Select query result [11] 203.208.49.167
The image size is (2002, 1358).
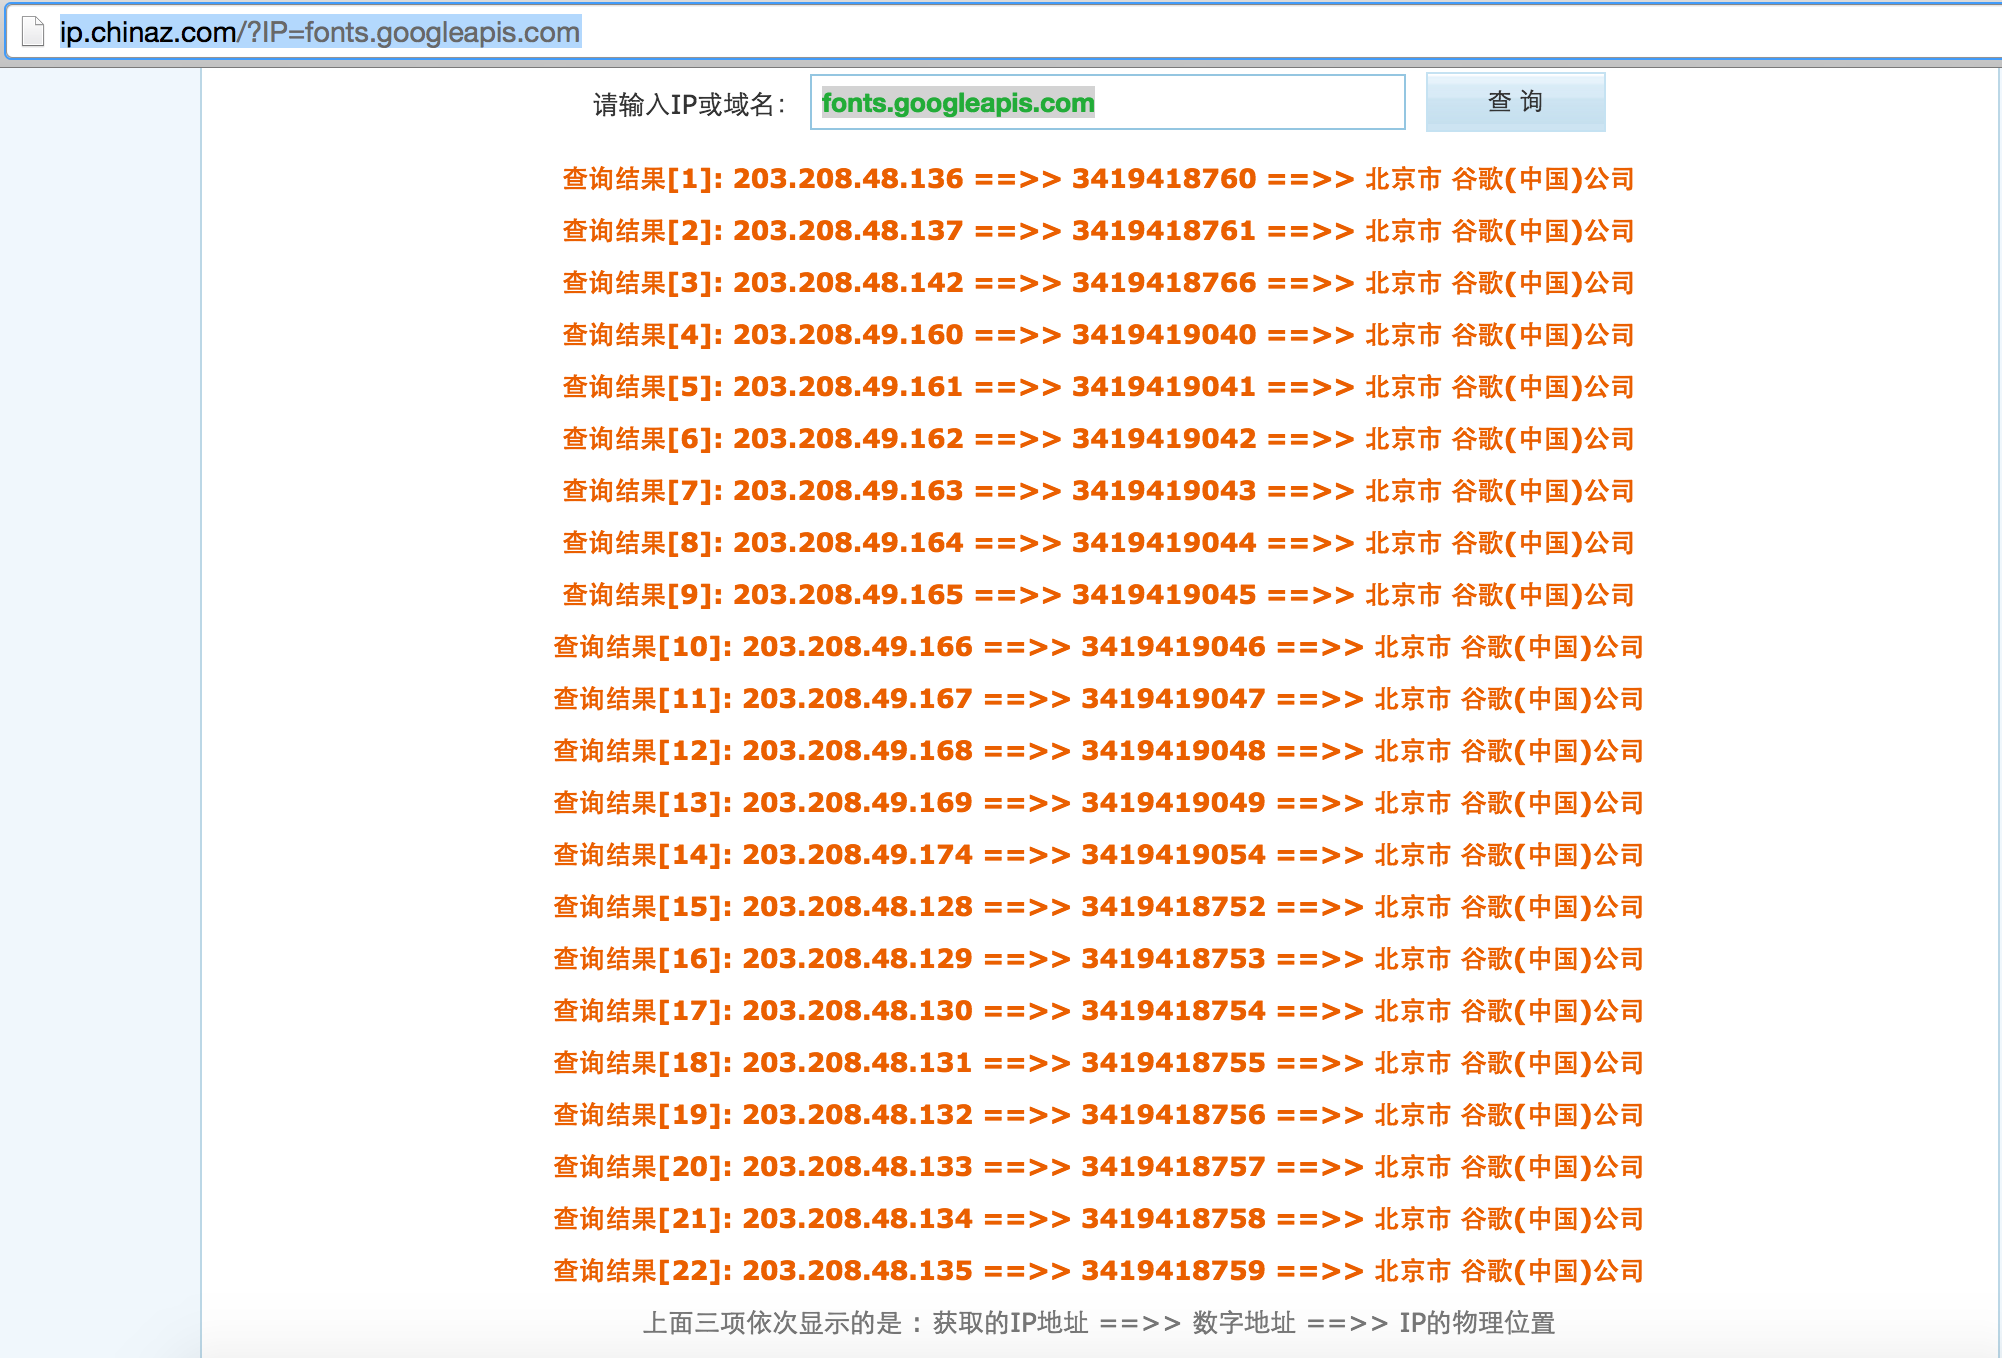[x=1098, y=699]
